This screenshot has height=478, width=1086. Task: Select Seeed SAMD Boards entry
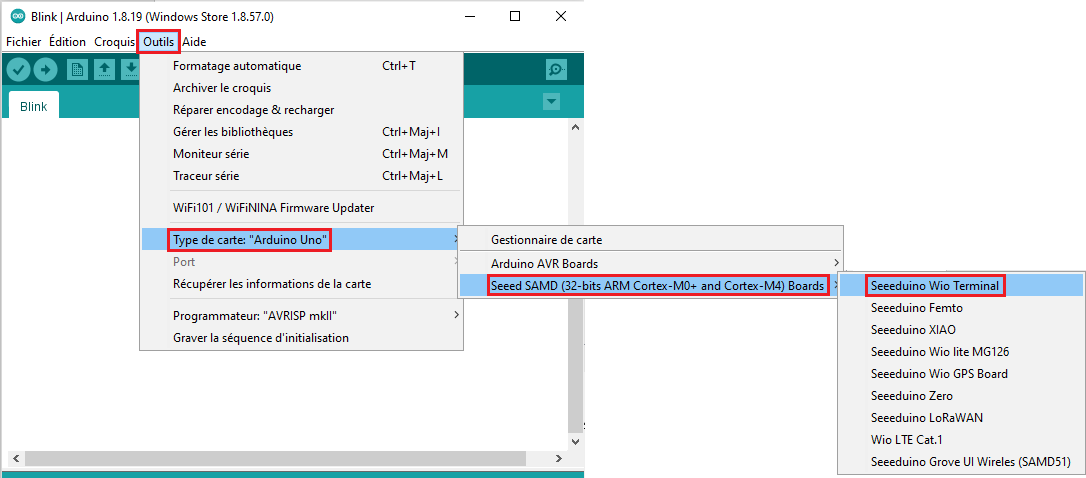[x=650, y=285]
